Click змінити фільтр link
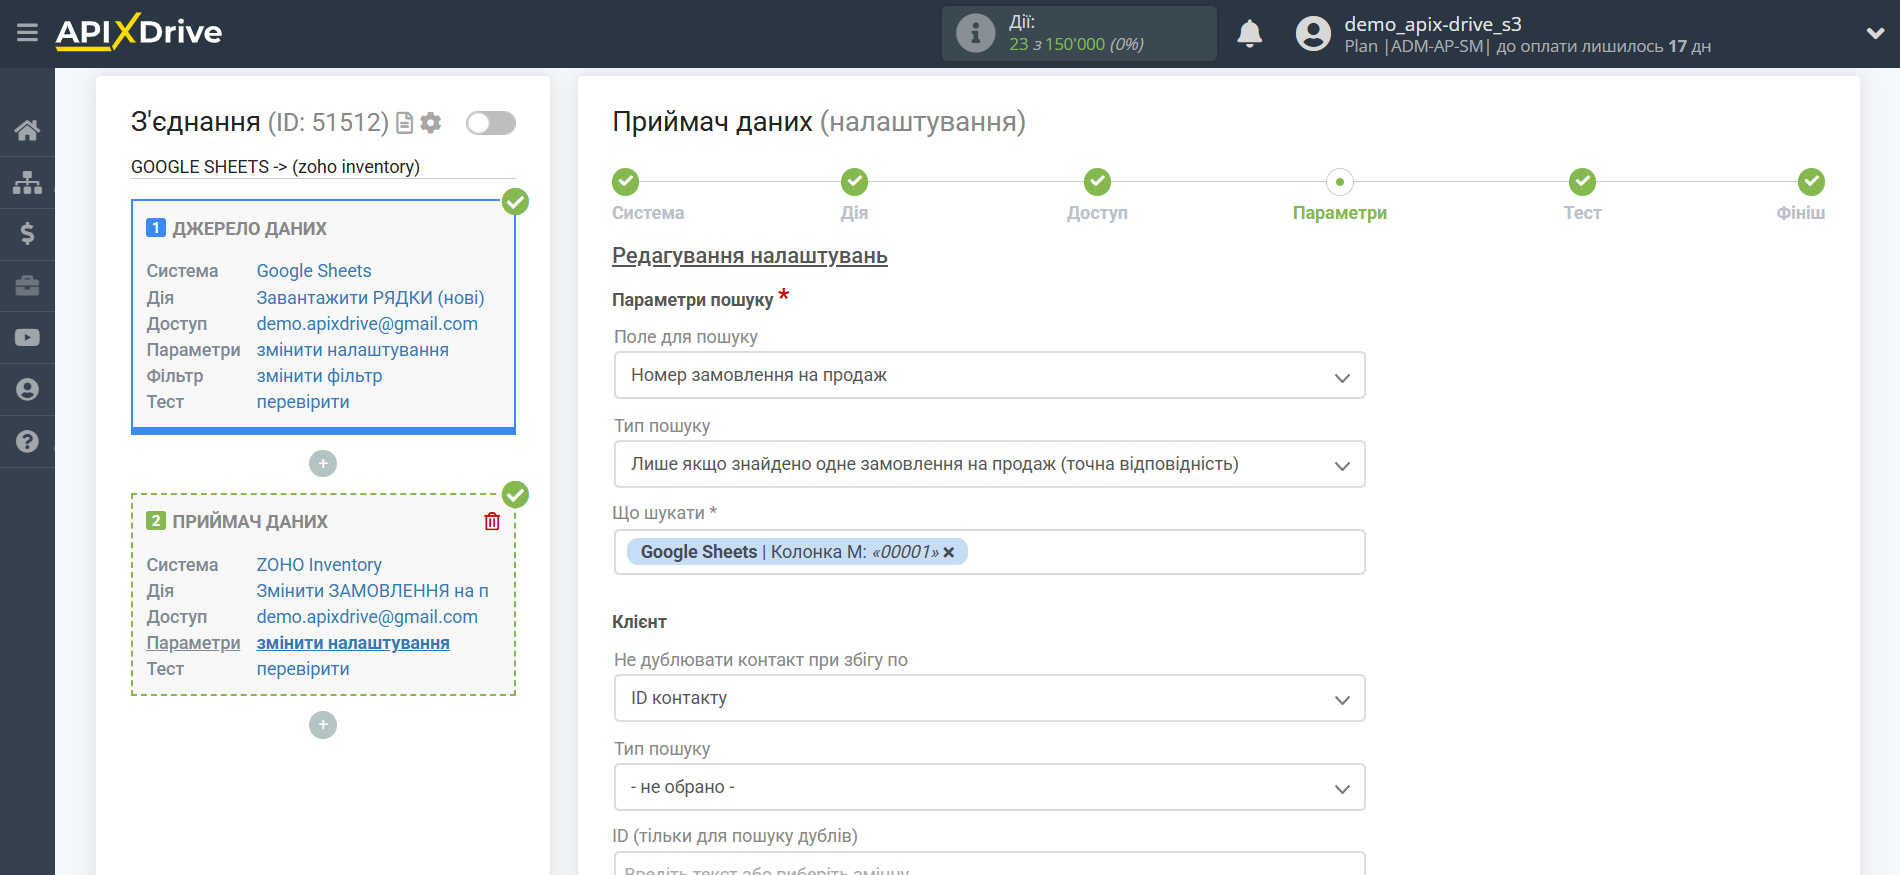Viewport: 1900px width, 875px height. point(319,376)
